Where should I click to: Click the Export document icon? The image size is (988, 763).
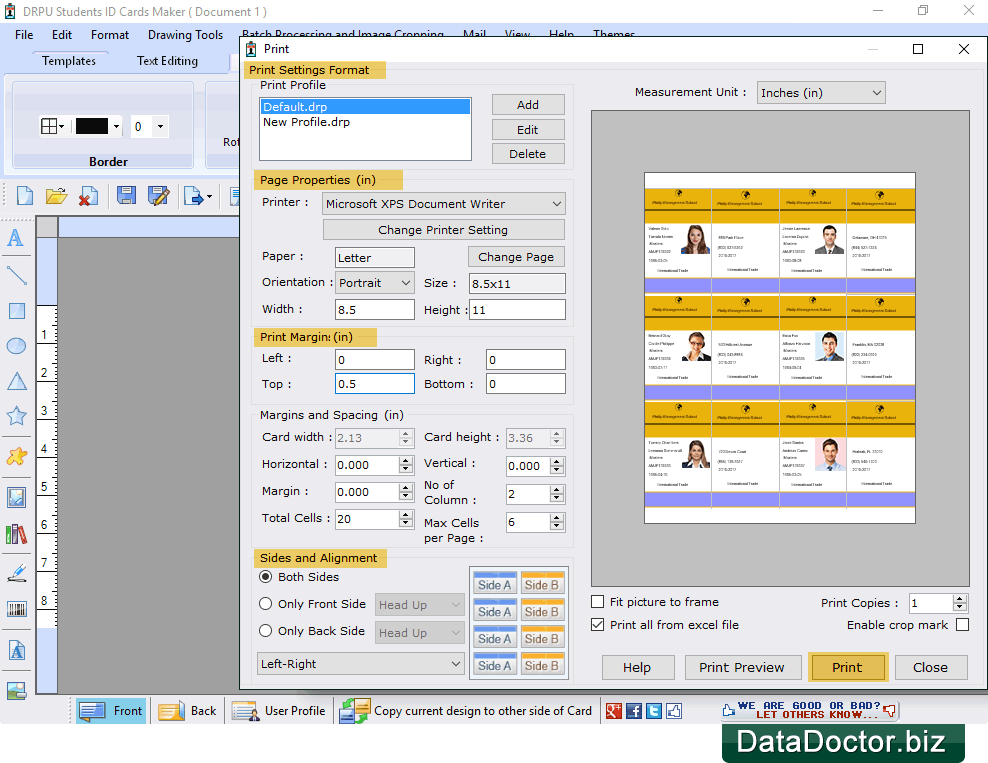(x=194, y=197)
